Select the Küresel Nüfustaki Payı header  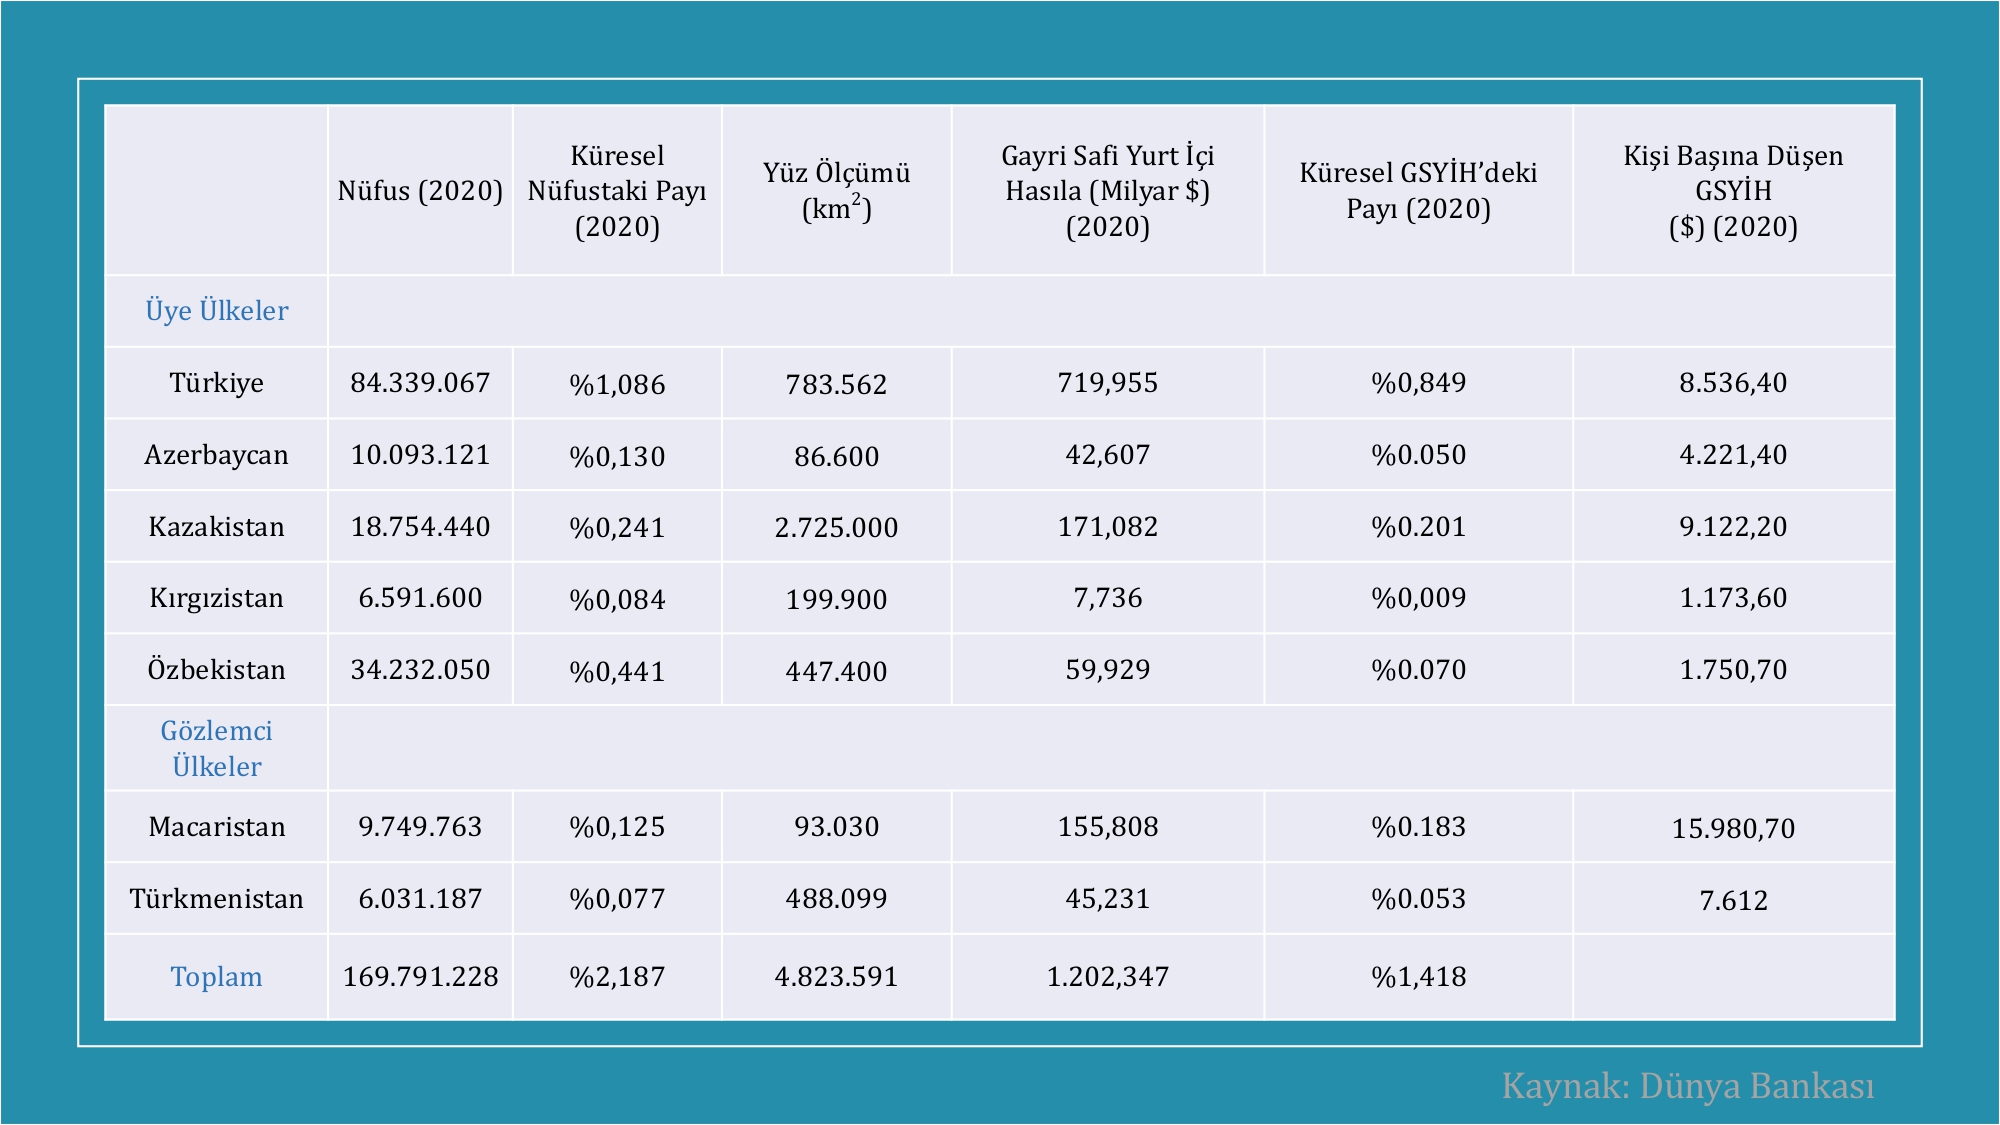[617, 191]
